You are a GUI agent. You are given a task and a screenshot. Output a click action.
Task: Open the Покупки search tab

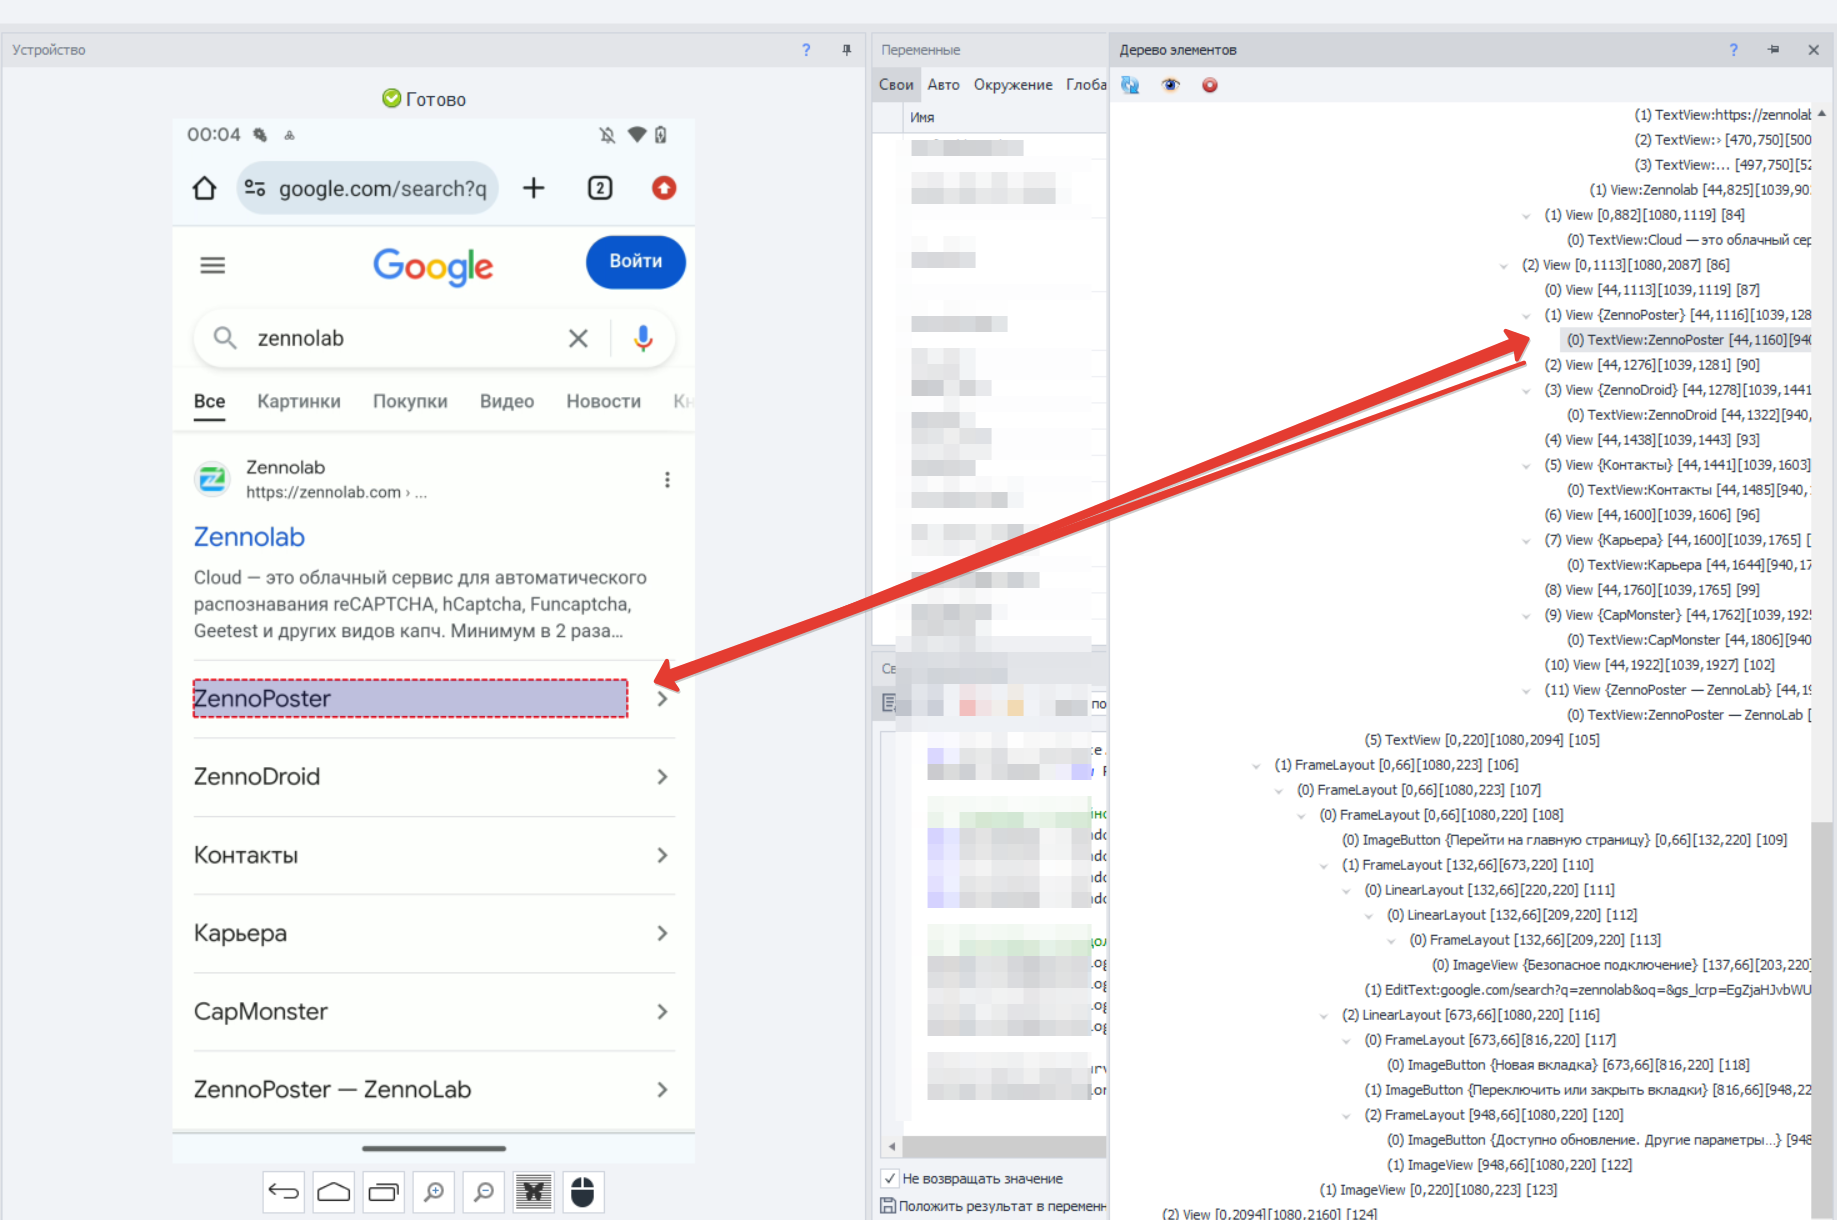410,401
